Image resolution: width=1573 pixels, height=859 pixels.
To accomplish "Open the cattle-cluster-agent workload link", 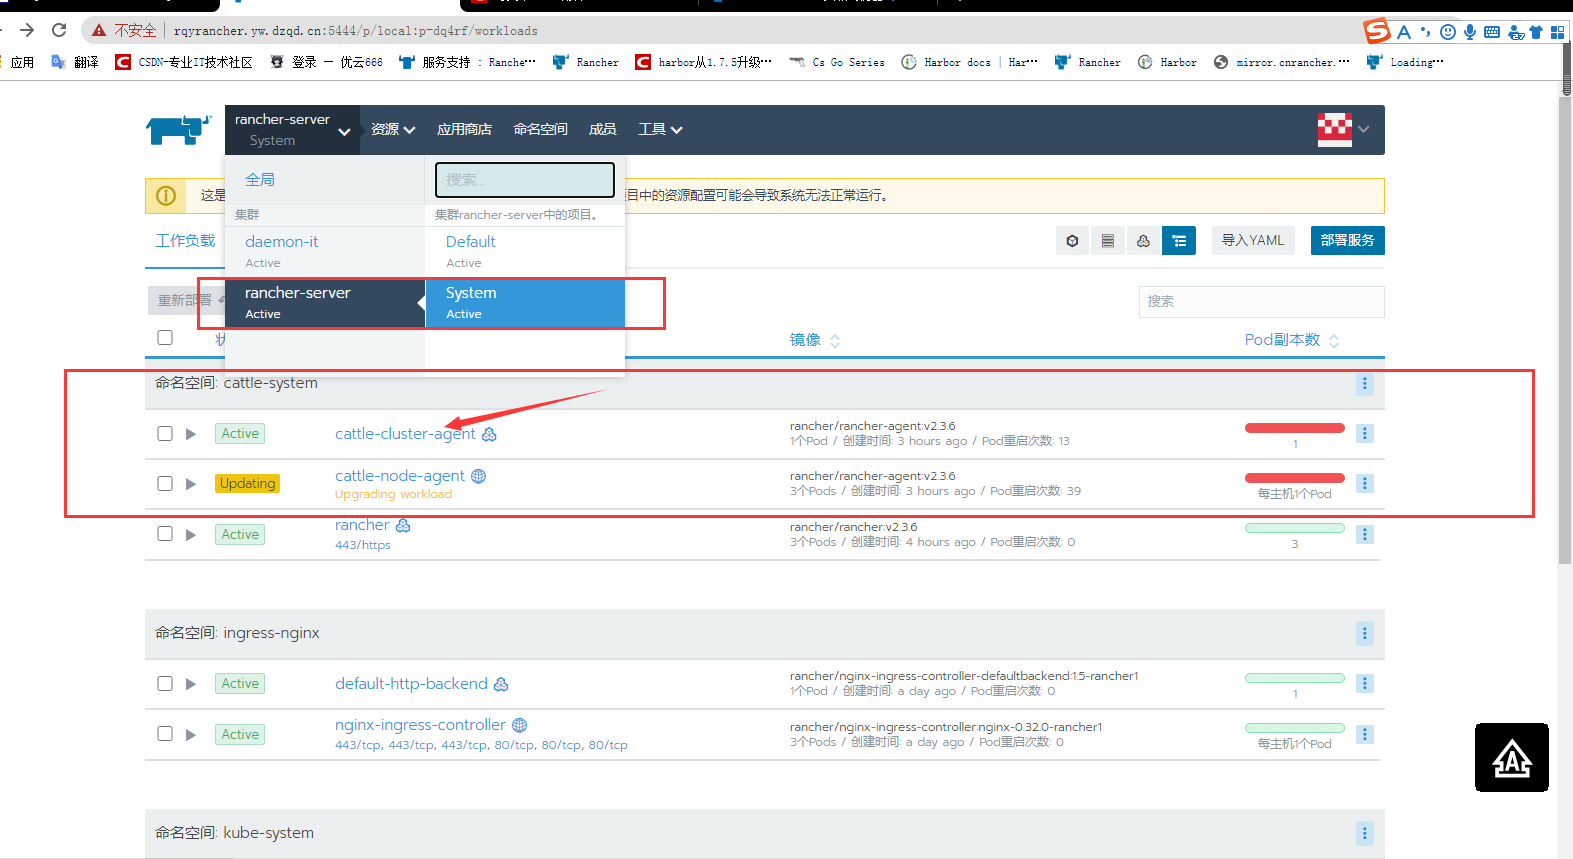I will pyautogui.click(x=405, y=434).
